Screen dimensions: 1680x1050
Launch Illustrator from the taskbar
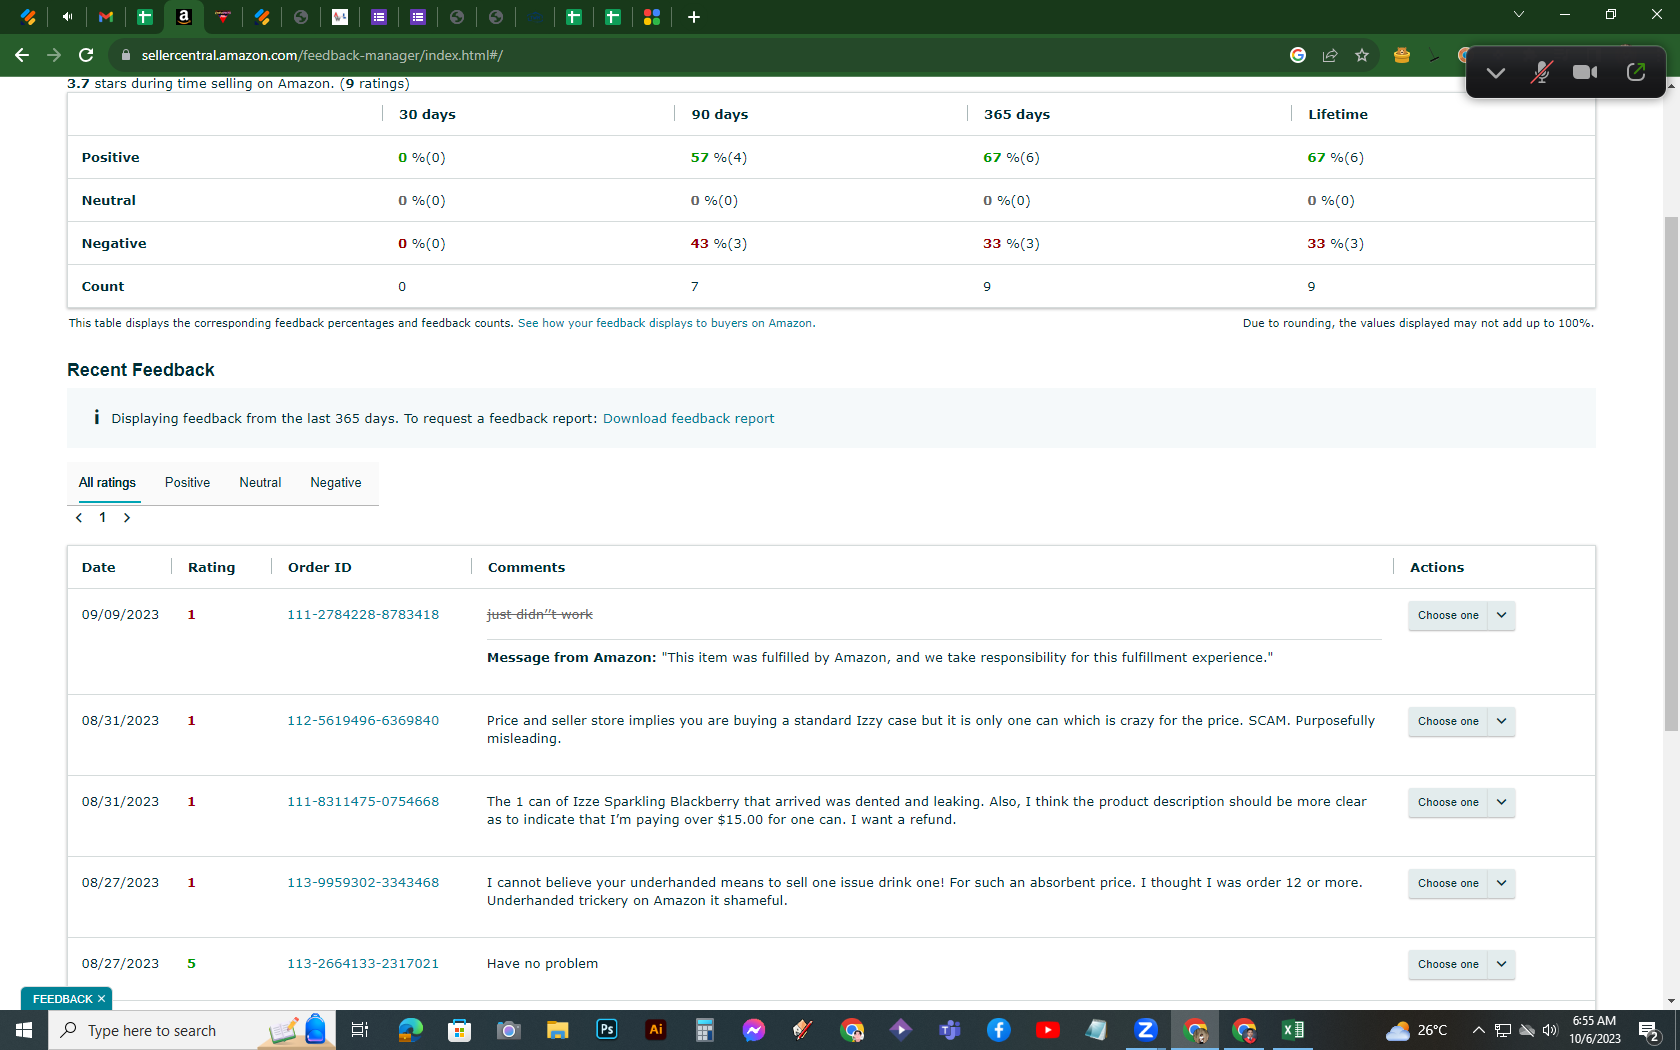(x=656, y=1030)
